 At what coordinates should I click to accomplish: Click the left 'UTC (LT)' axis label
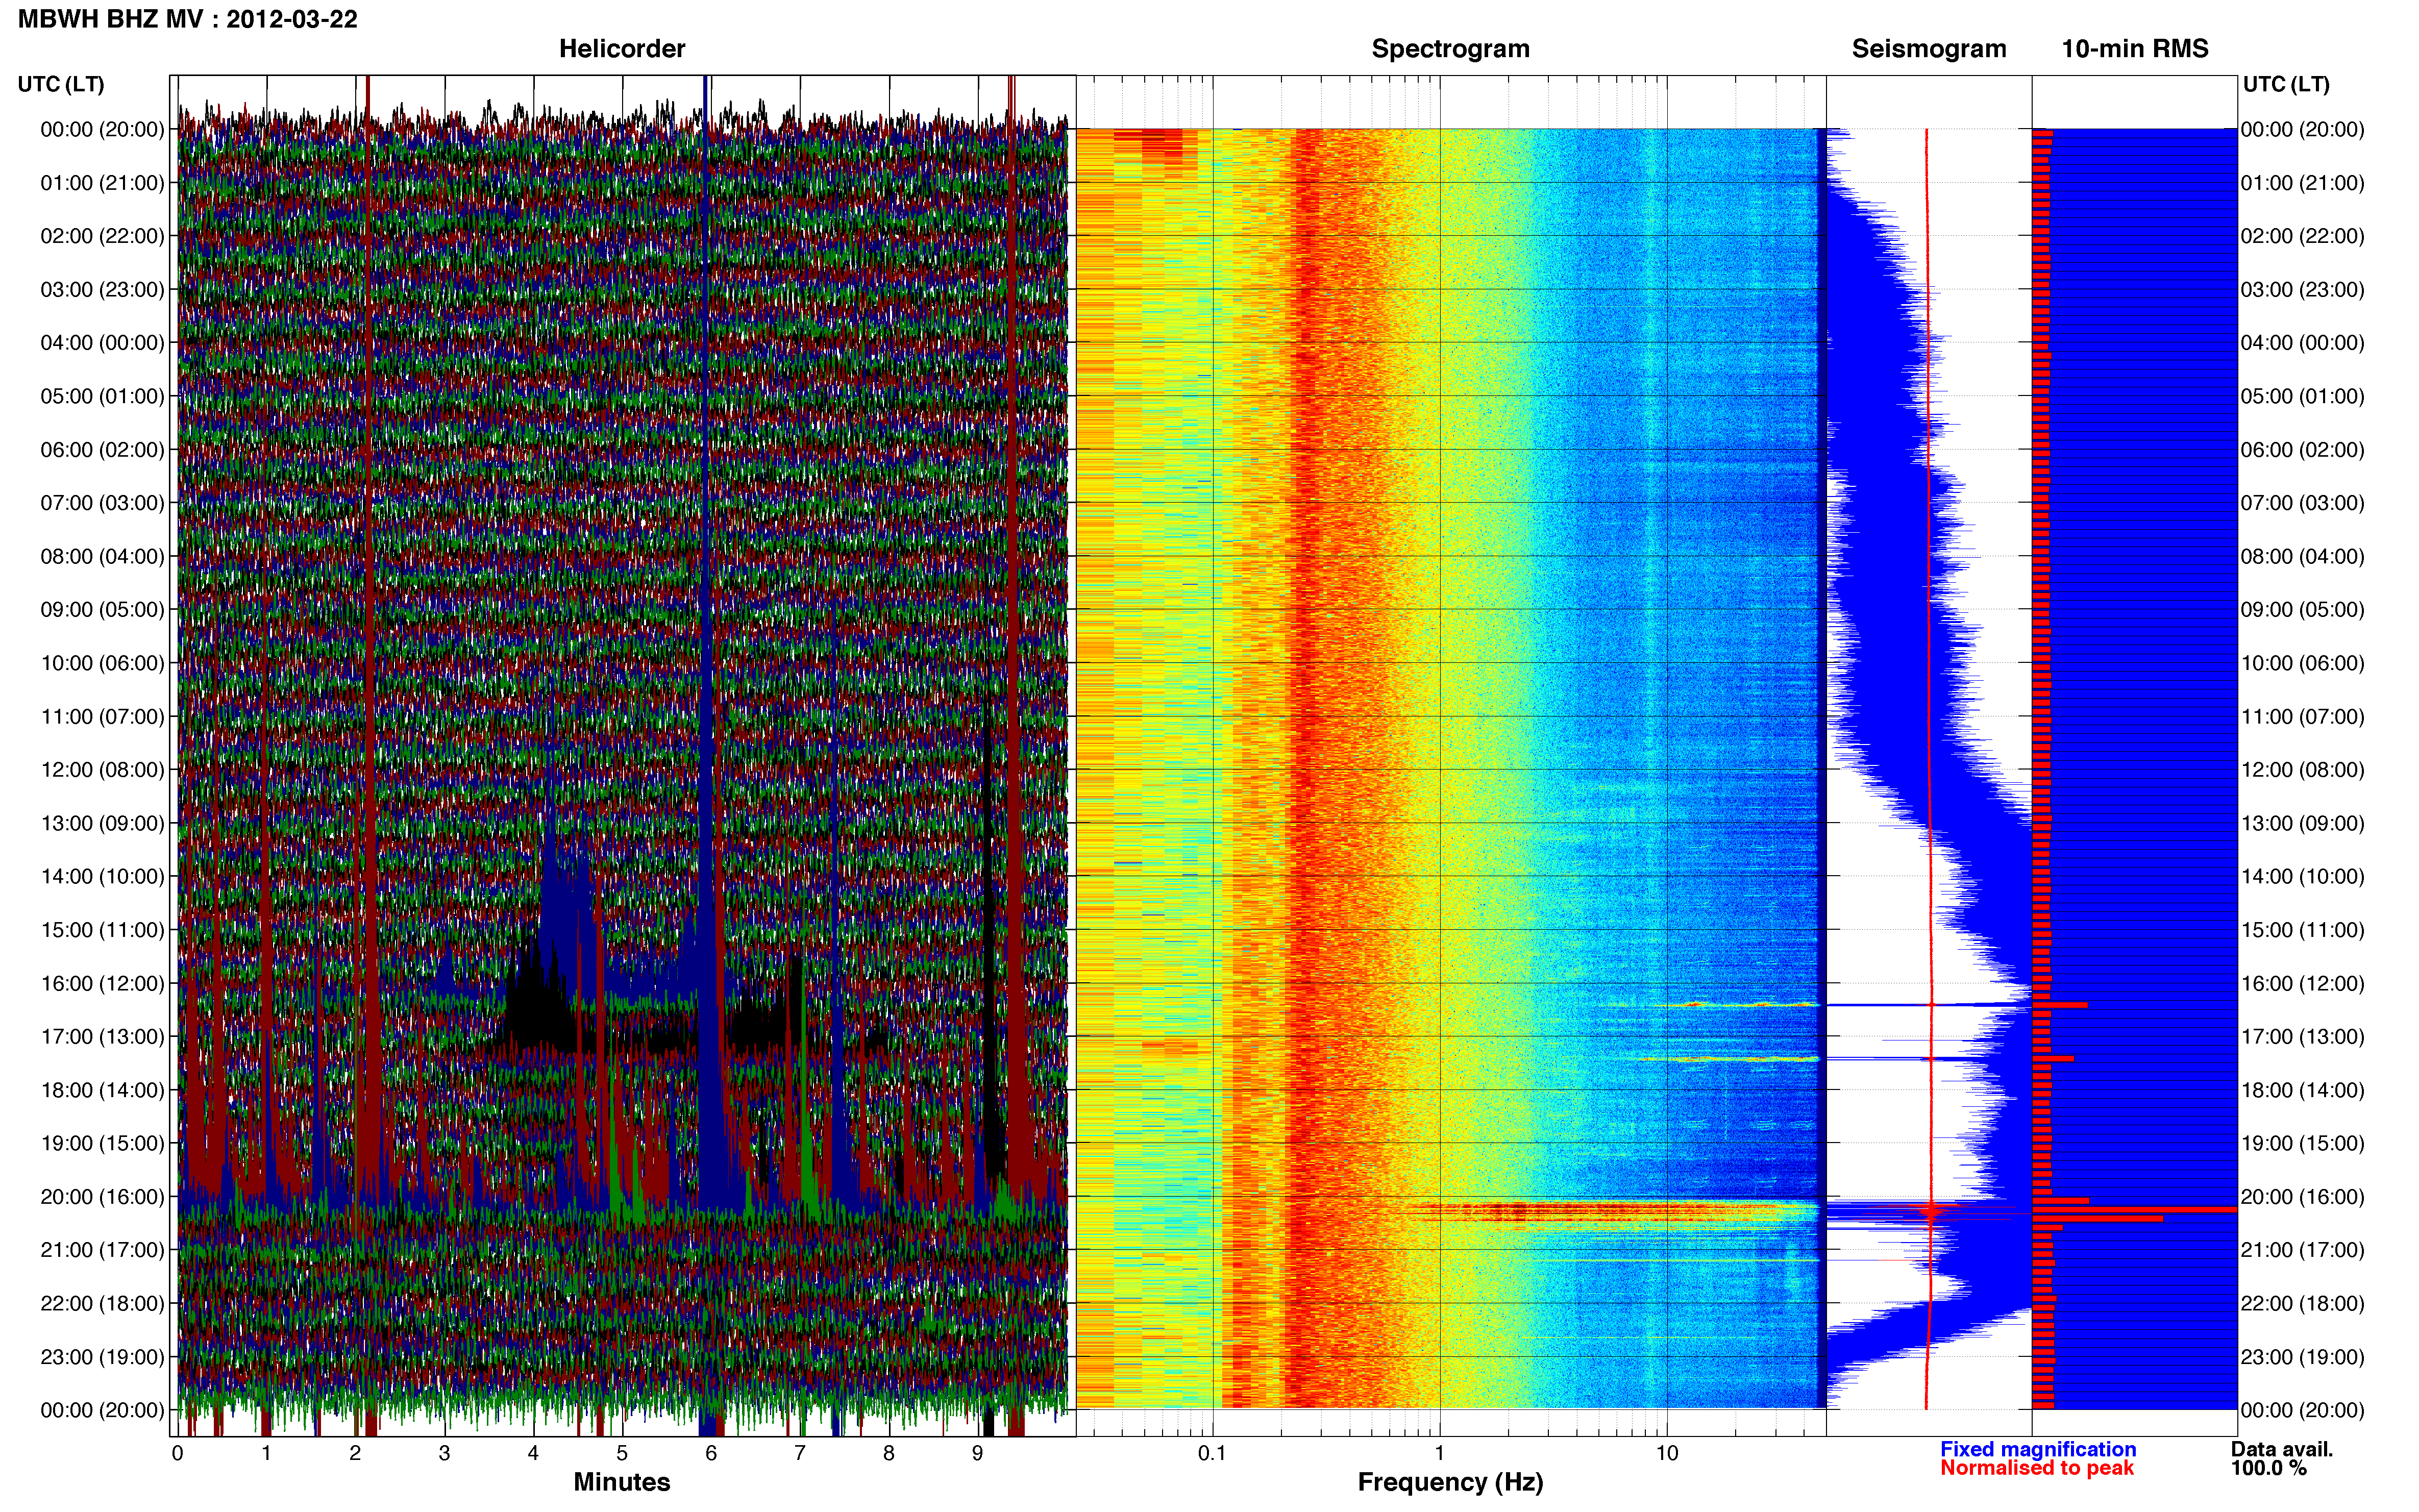point(61,84)
